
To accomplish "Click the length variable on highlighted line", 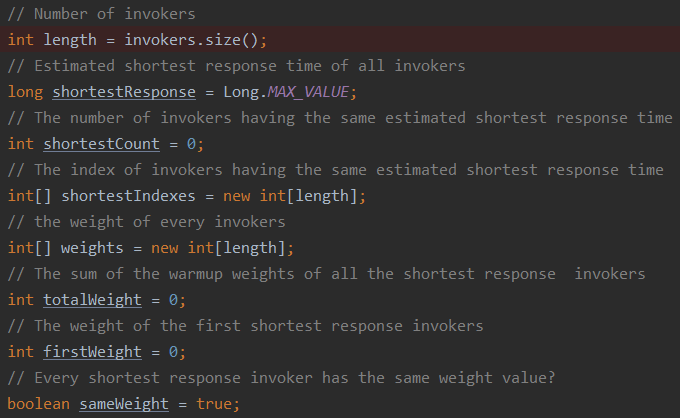I will [x=70, y=40].
